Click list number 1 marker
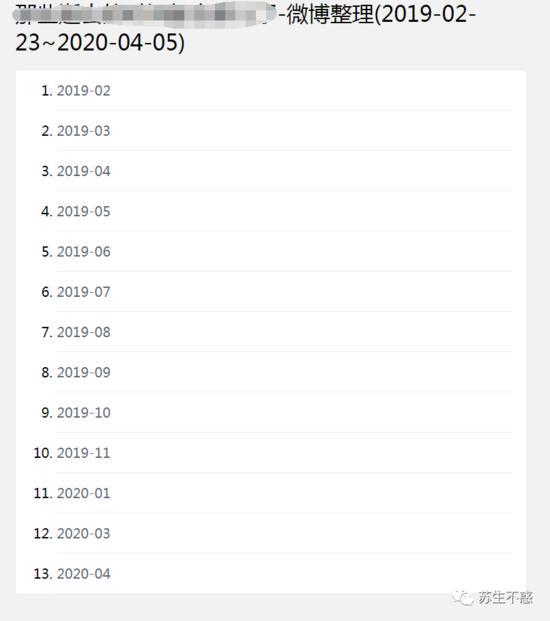The height and width of the screenshot is (621, 550). coord(47,91)
